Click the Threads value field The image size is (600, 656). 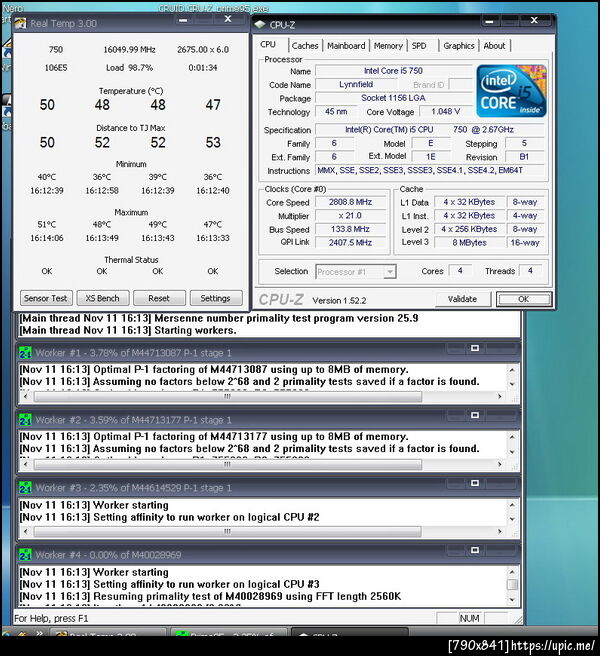coord(530,271)
